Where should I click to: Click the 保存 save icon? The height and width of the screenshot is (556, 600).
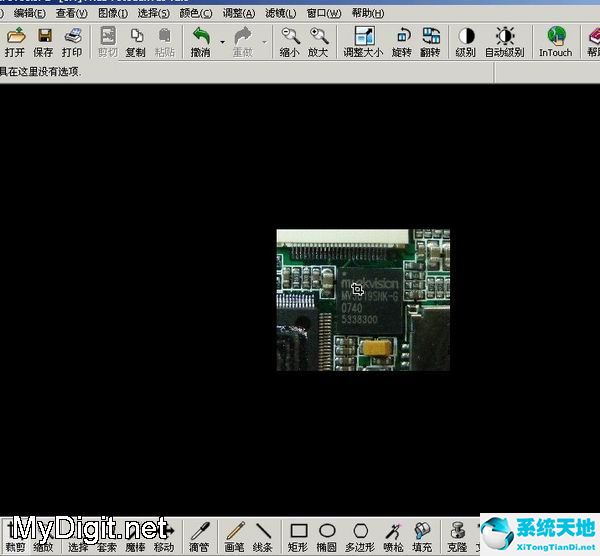[x=44, y=42]
